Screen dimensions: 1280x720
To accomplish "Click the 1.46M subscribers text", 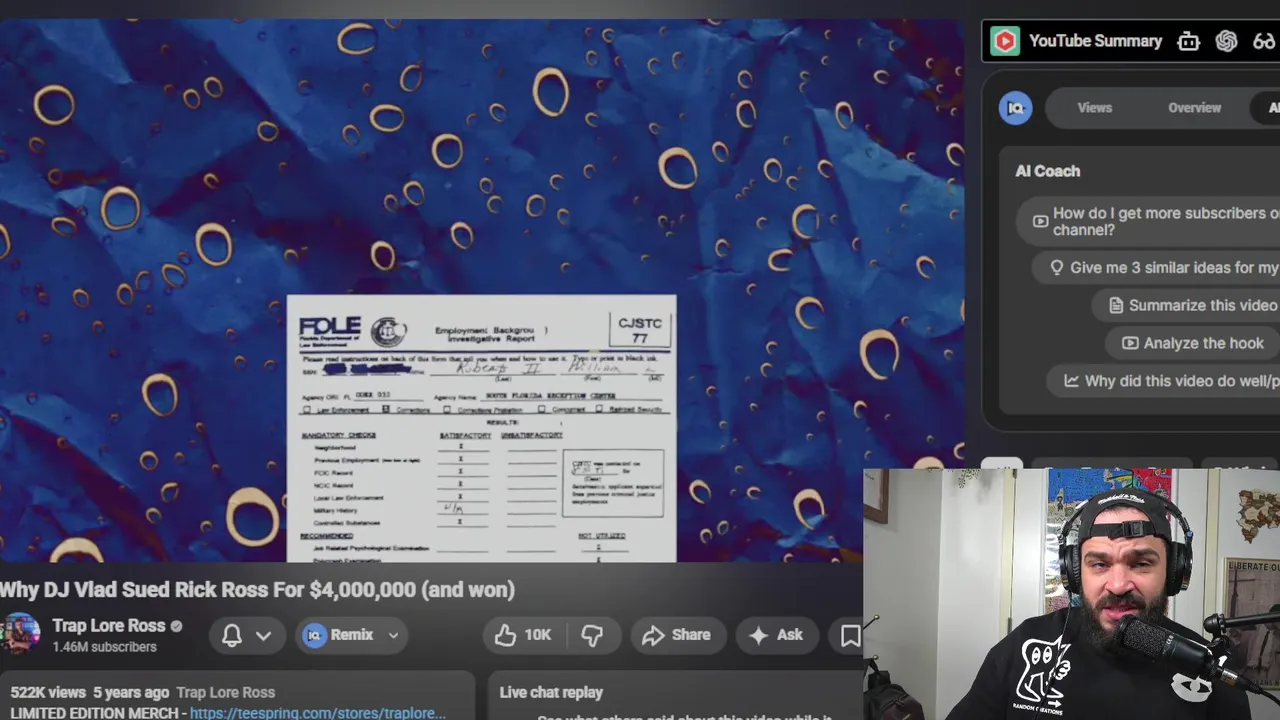I will [x=104, y=647].
